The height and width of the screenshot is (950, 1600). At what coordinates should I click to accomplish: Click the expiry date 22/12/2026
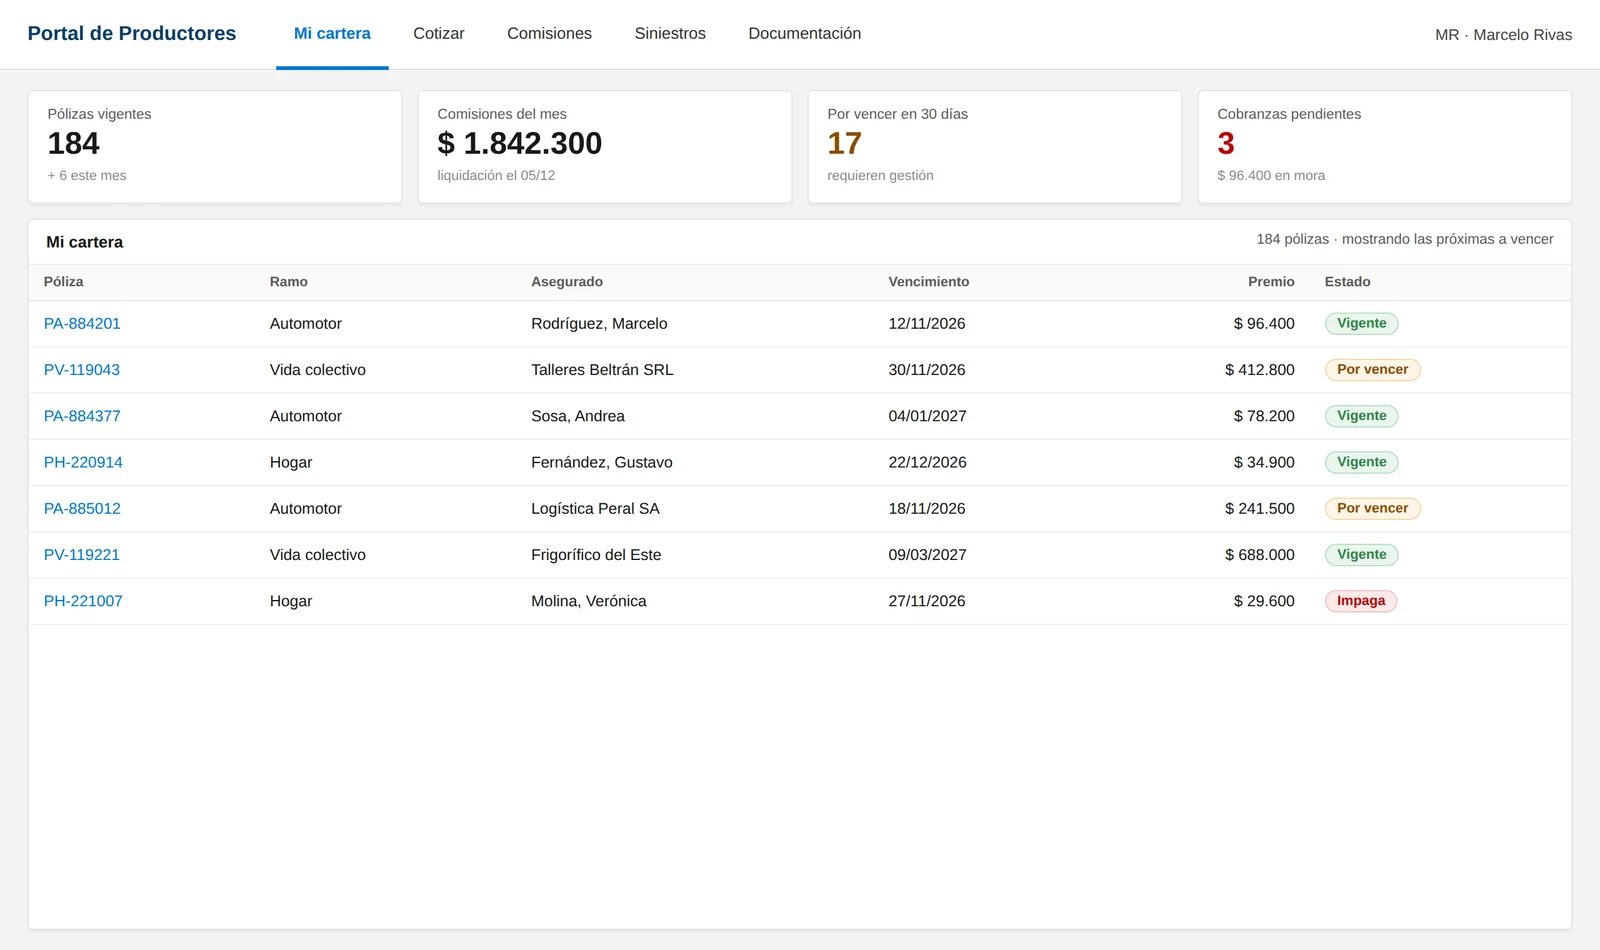click(928, 462)
